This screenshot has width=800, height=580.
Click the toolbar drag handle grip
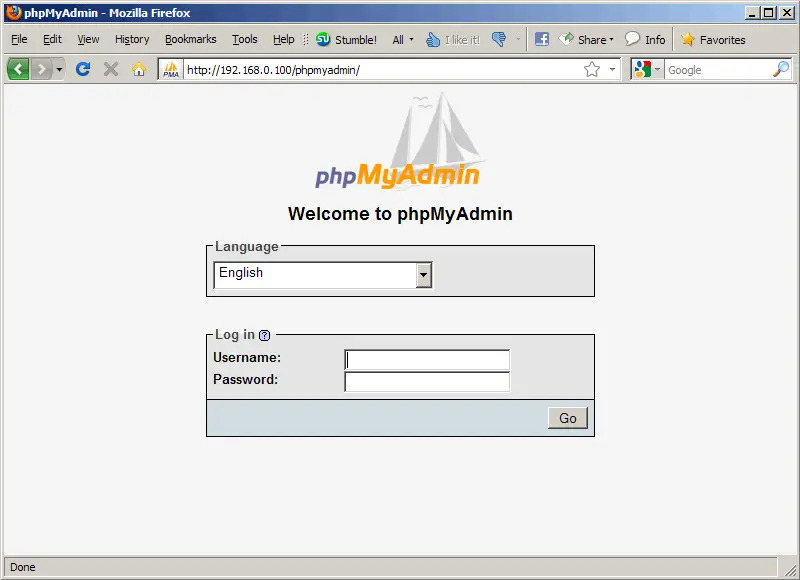pyautogui.click(x=306, y=39)
